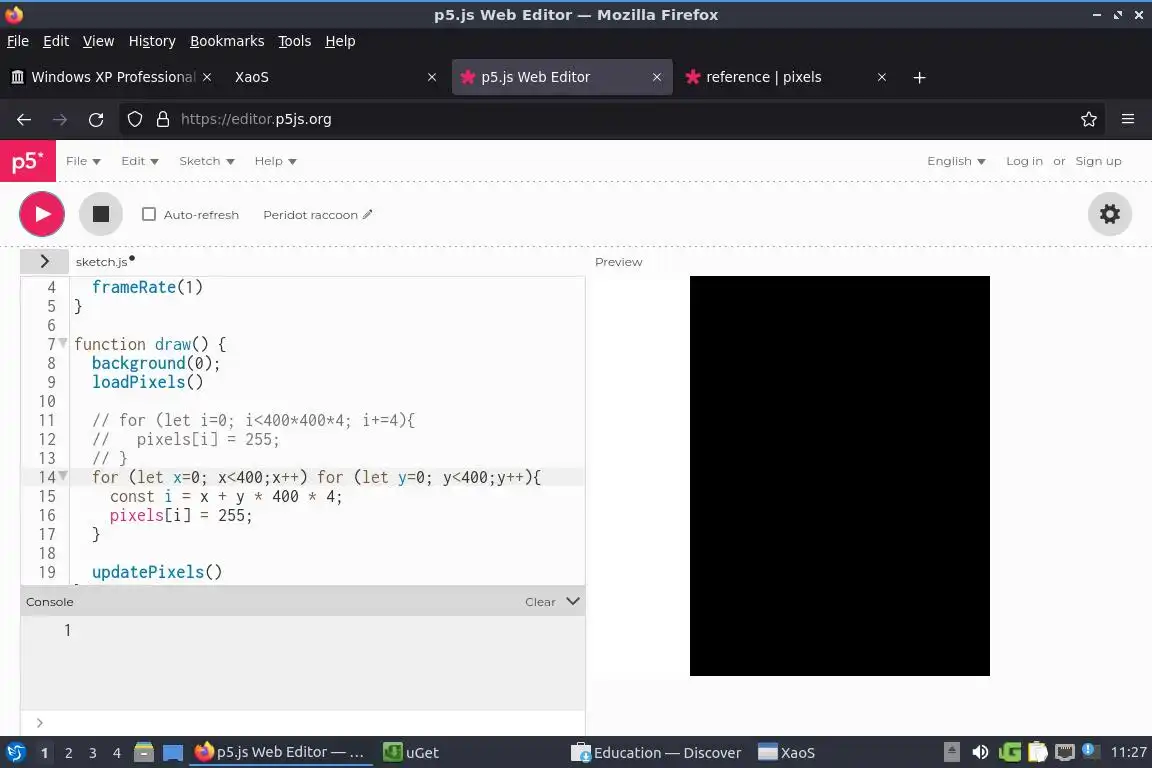Click the black preview canvas
Screen dimensions: 1152x768
(840, 475)
